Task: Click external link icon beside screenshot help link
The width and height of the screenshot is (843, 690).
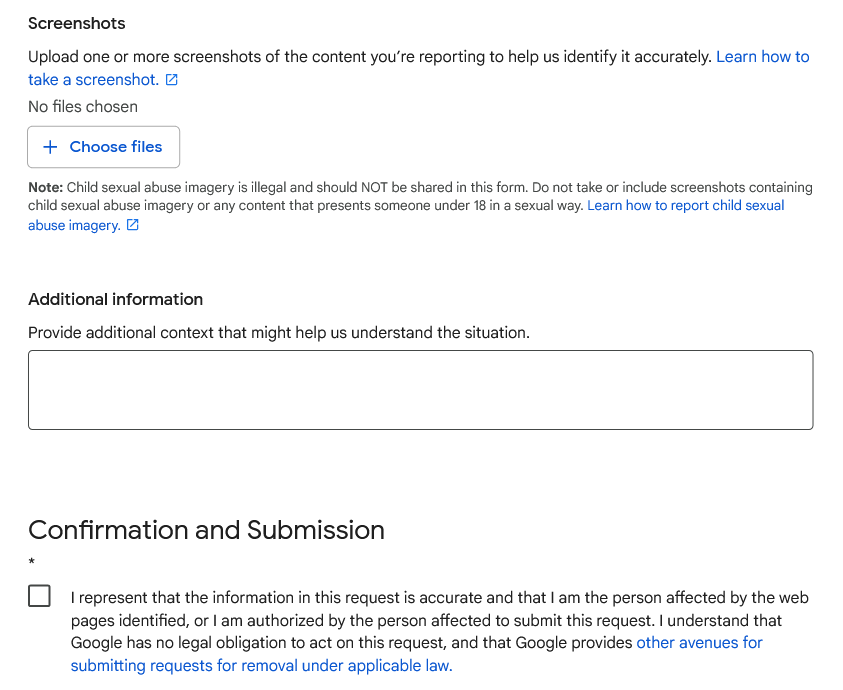Action: pos(174,79)
